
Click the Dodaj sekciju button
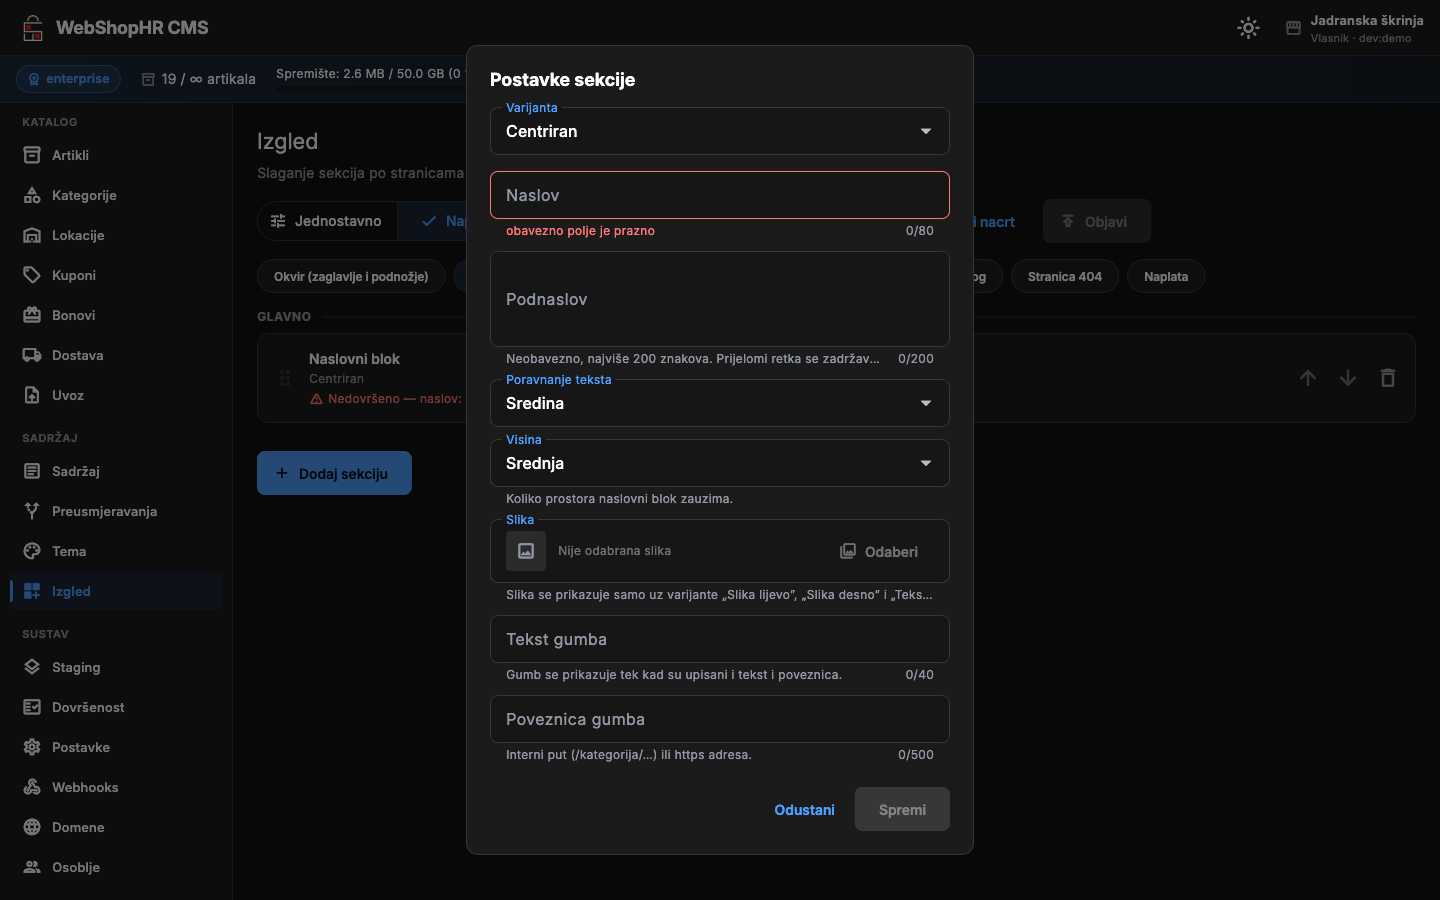[334, 473]
